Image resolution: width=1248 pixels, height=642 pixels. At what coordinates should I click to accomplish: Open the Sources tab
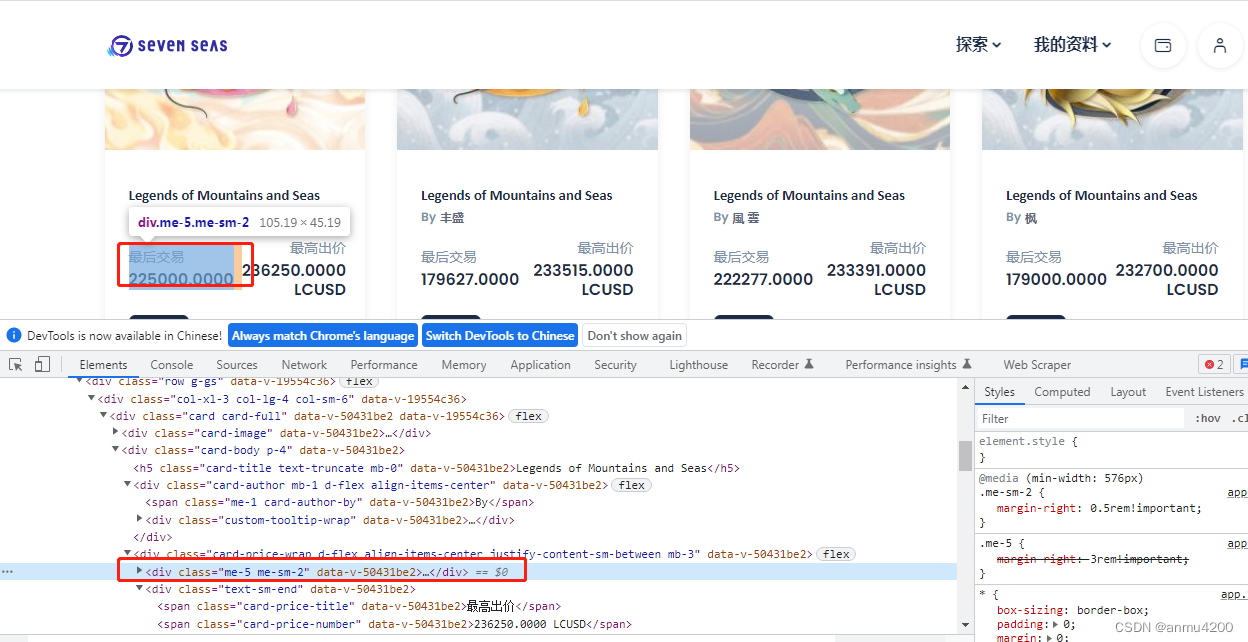[237, 365]
